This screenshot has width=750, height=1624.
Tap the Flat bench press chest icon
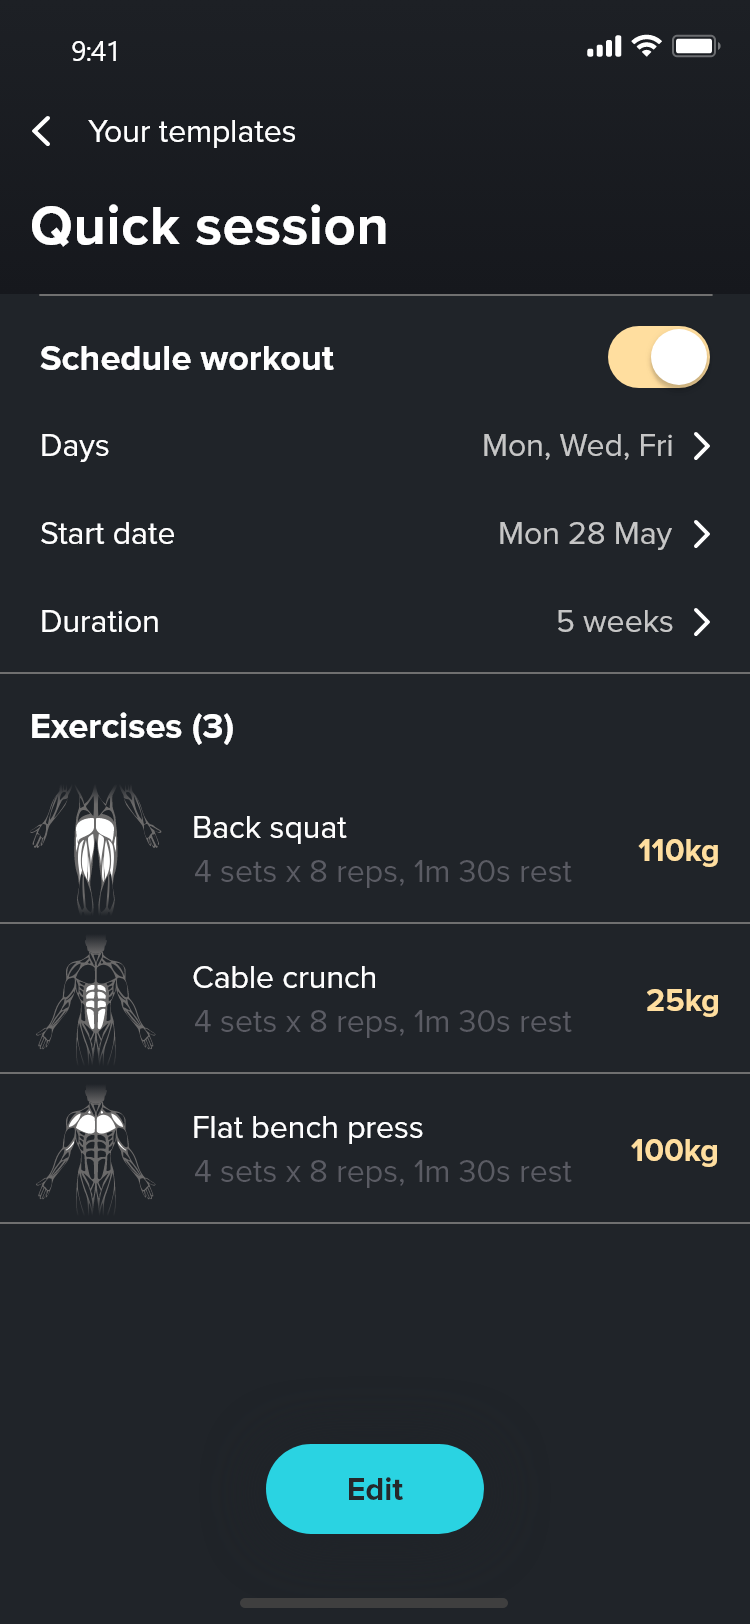pyautogui.click(x=96, y=1149)
